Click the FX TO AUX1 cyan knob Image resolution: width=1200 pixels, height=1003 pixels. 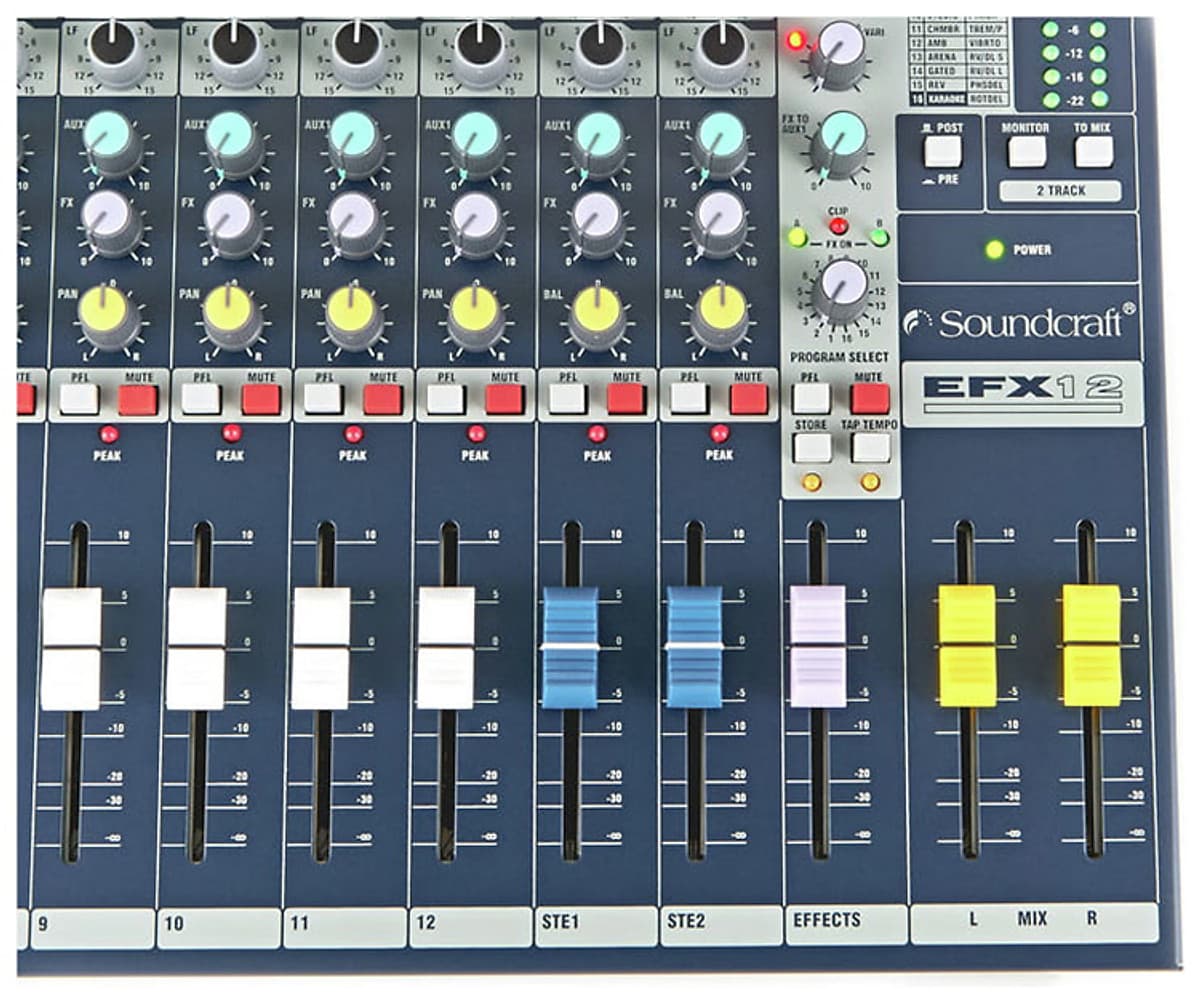[840, 142]
